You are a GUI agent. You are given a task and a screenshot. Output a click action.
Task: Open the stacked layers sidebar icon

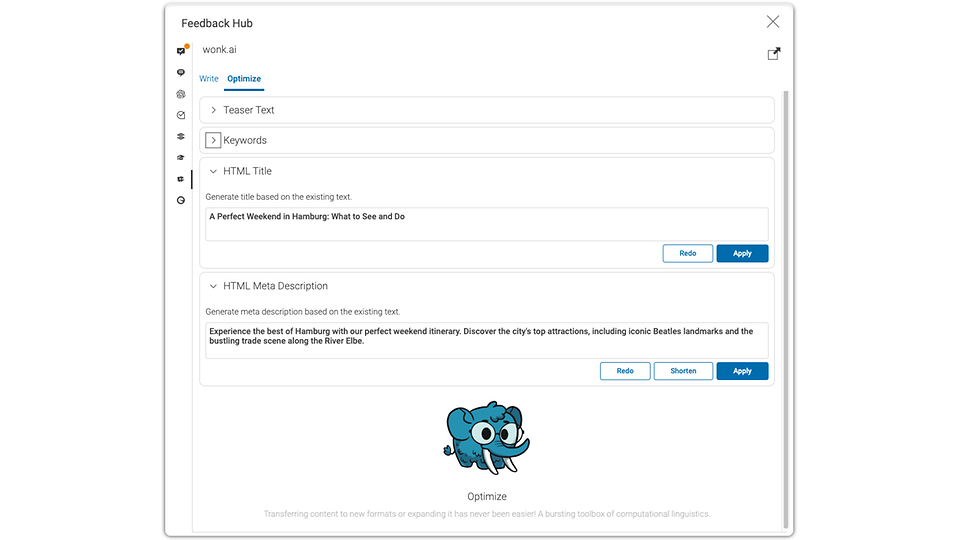pos(181,137)
